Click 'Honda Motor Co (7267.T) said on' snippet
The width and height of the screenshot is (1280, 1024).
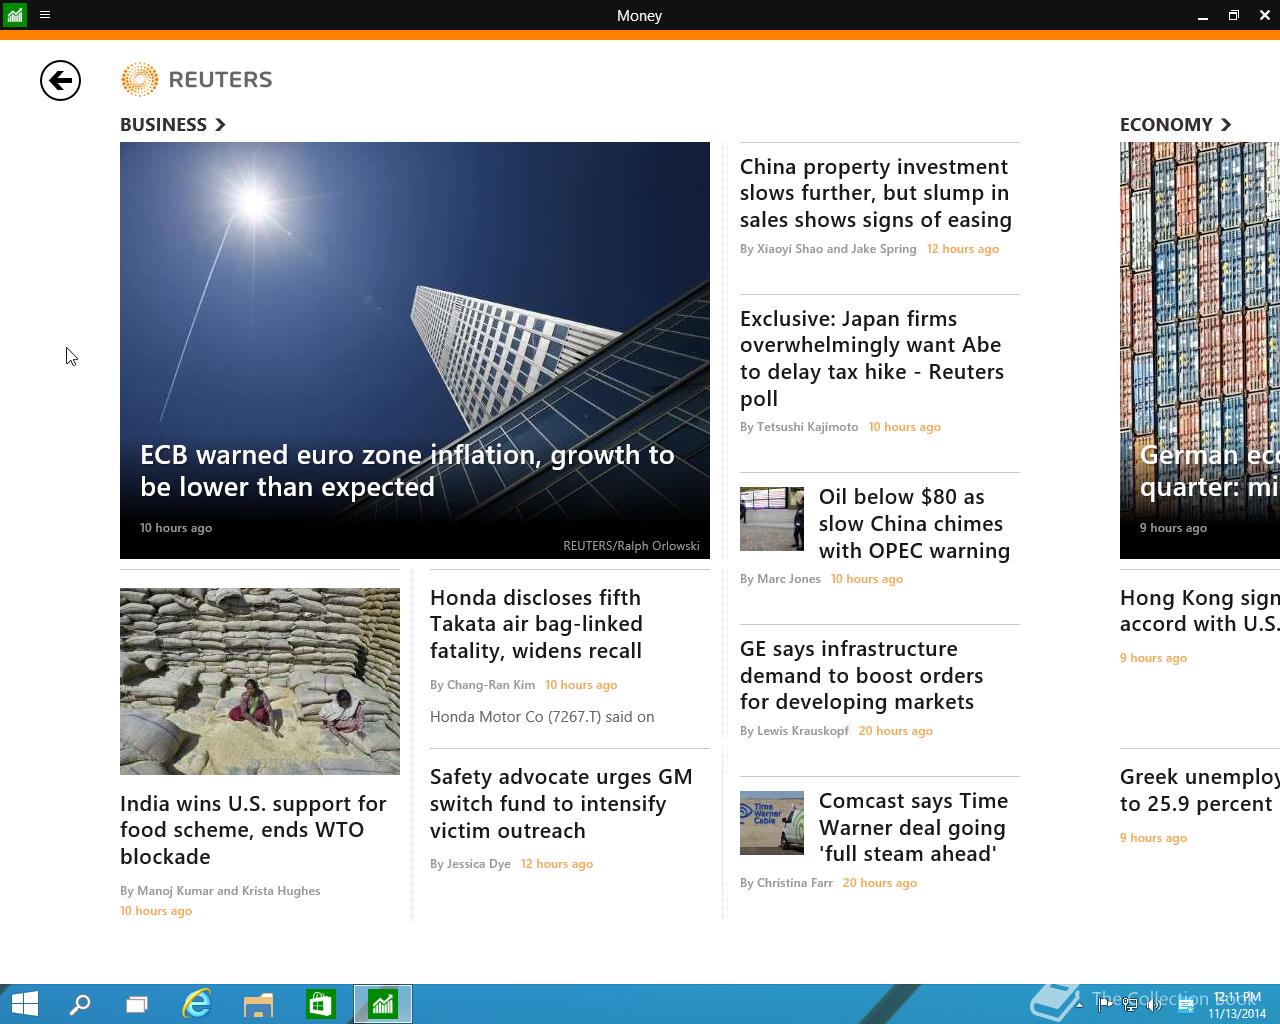(542, 717)
